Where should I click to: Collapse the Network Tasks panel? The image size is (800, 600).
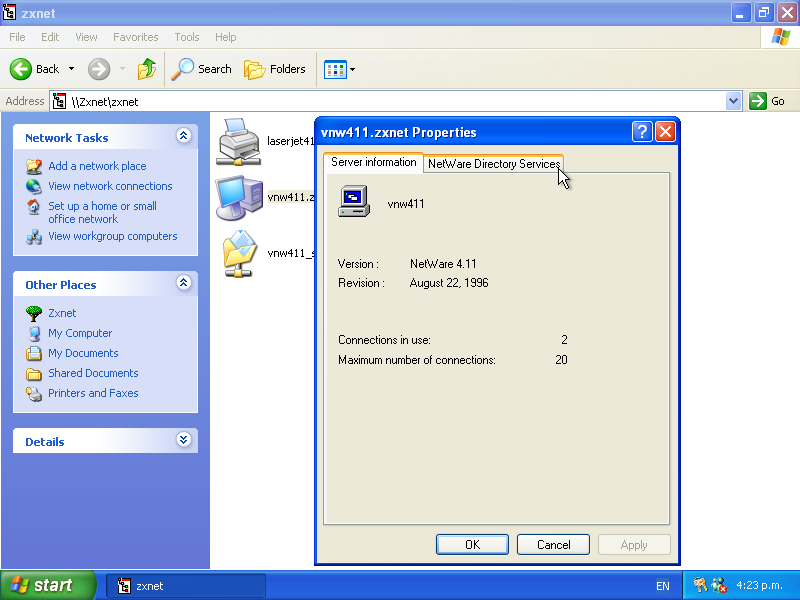coord(184,136)
